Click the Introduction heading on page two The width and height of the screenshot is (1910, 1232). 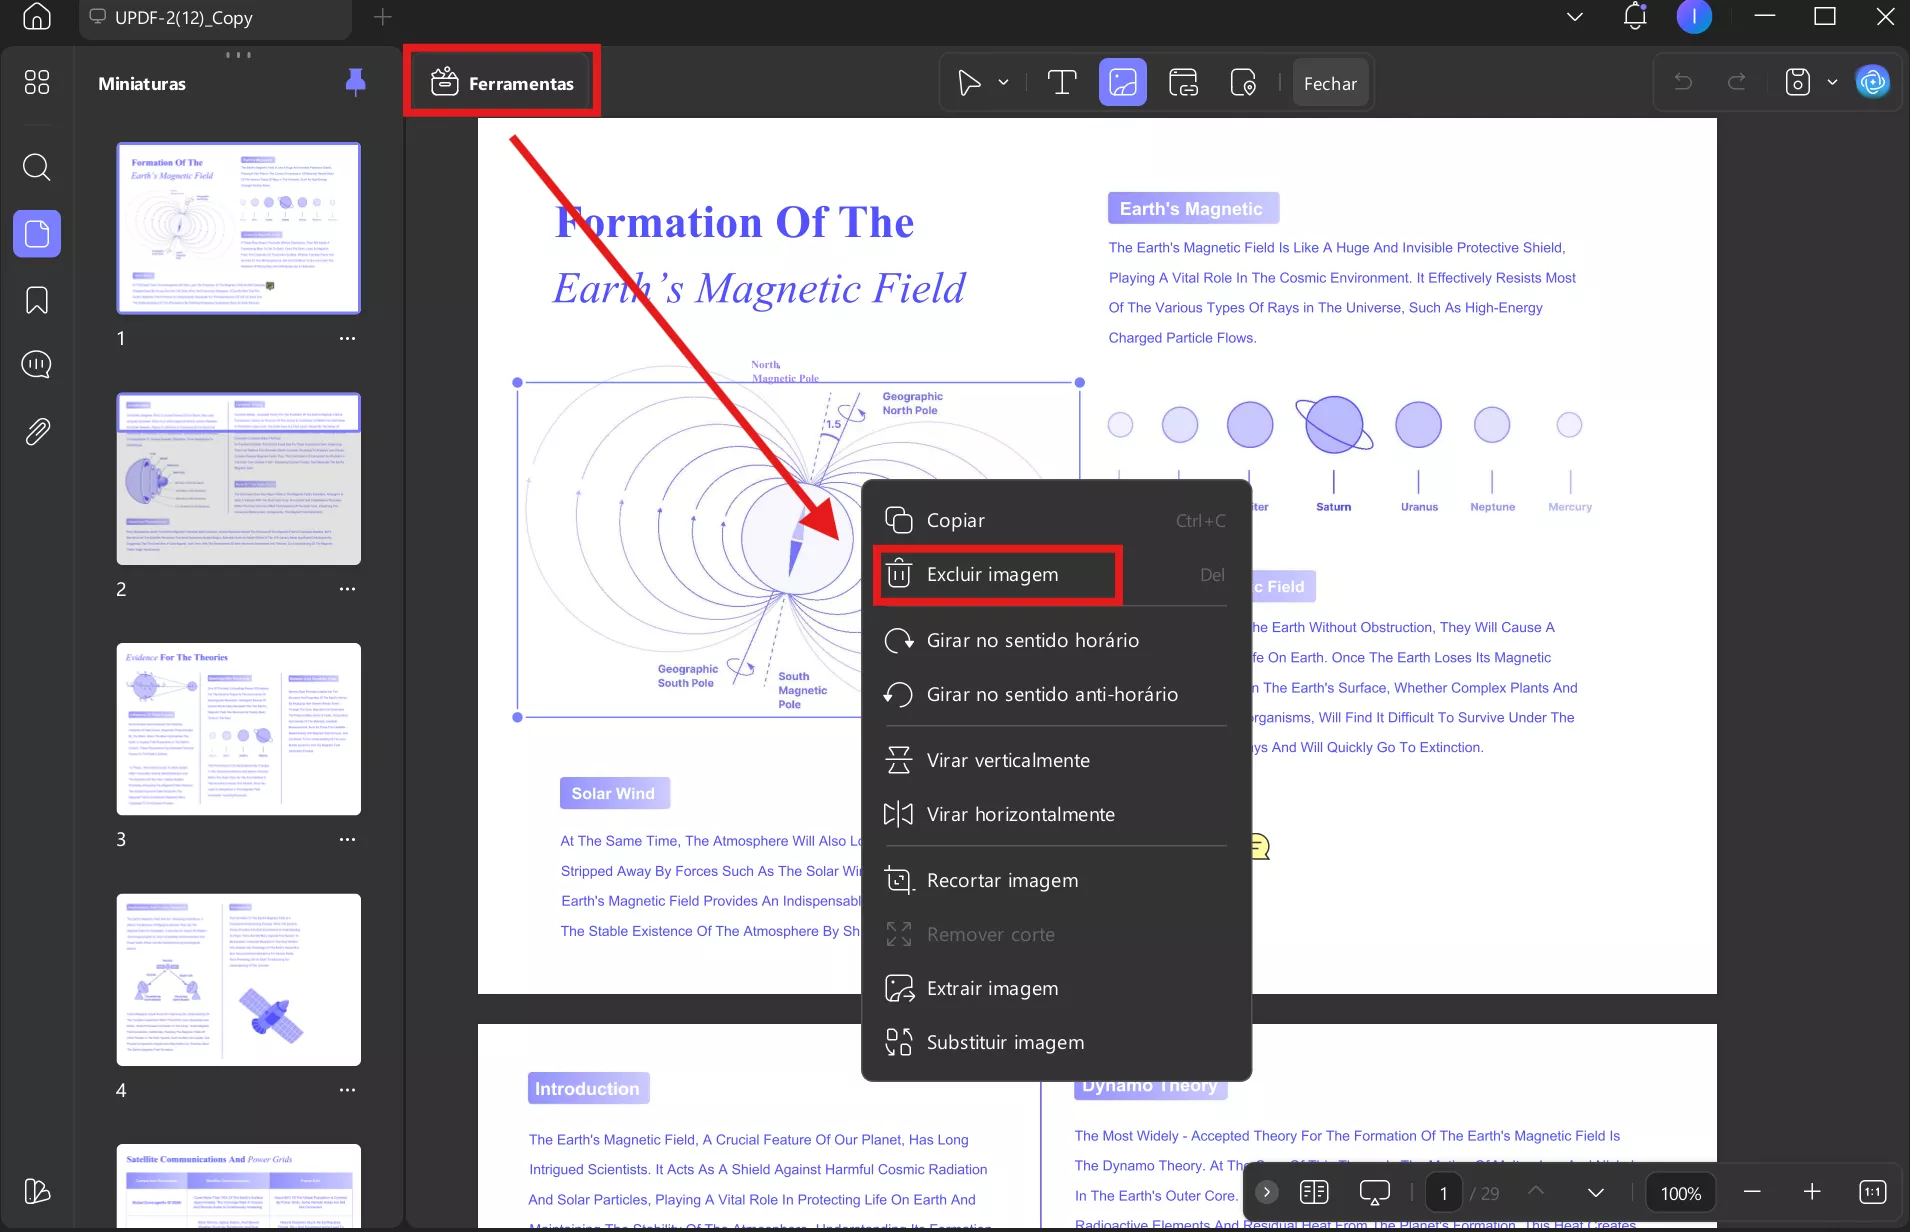point(588,1088)
